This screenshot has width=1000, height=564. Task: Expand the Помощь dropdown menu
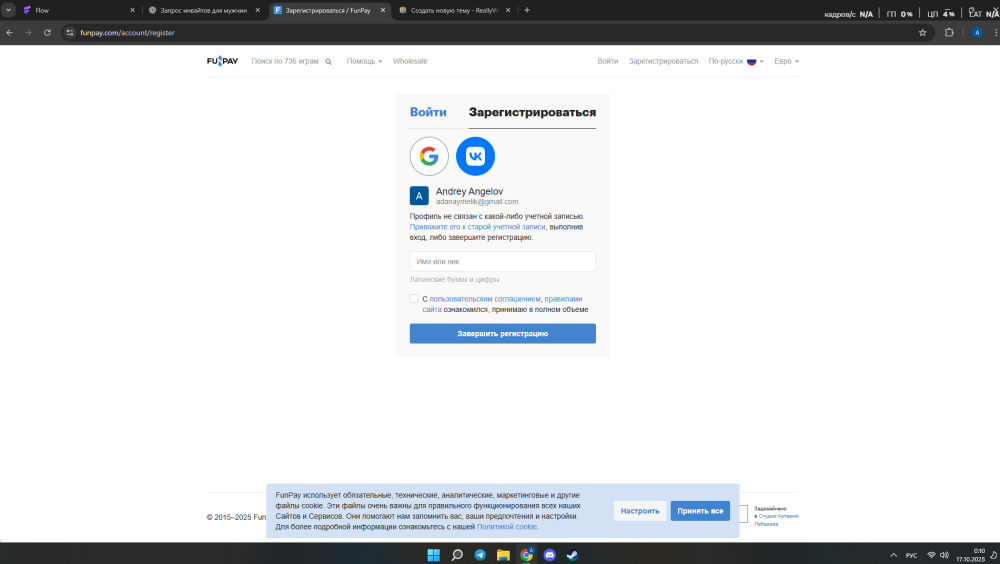click(x=364, y=61)
